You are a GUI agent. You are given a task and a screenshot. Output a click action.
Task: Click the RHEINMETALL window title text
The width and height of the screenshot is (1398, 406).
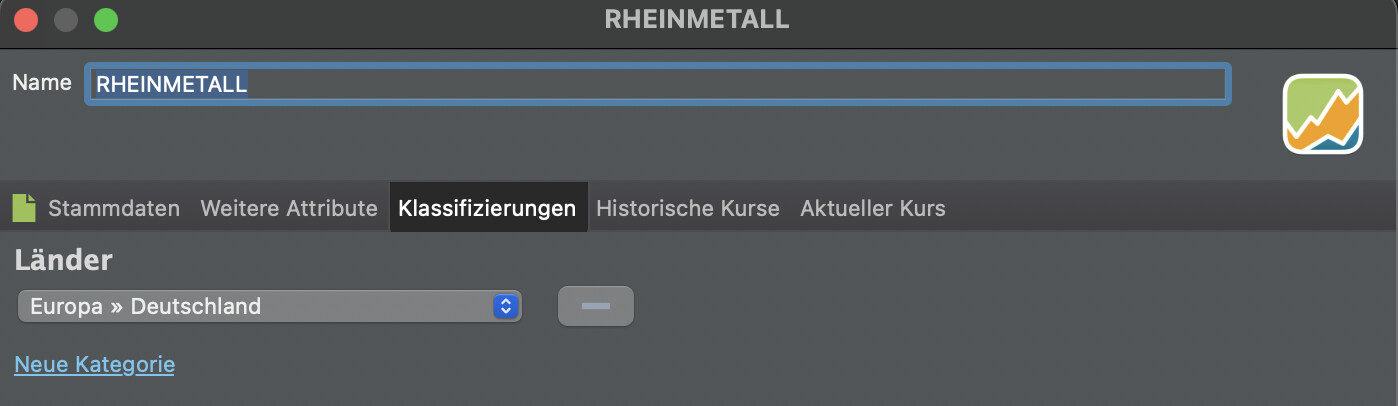pos(697,19)
